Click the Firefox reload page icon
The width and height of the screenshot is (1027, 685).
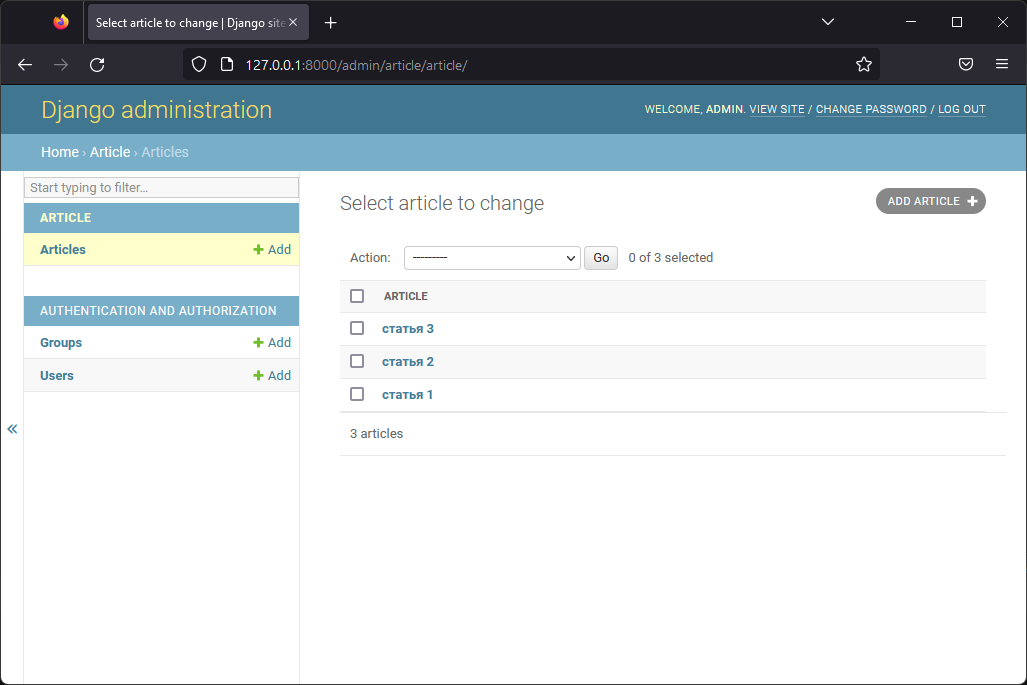97,65
